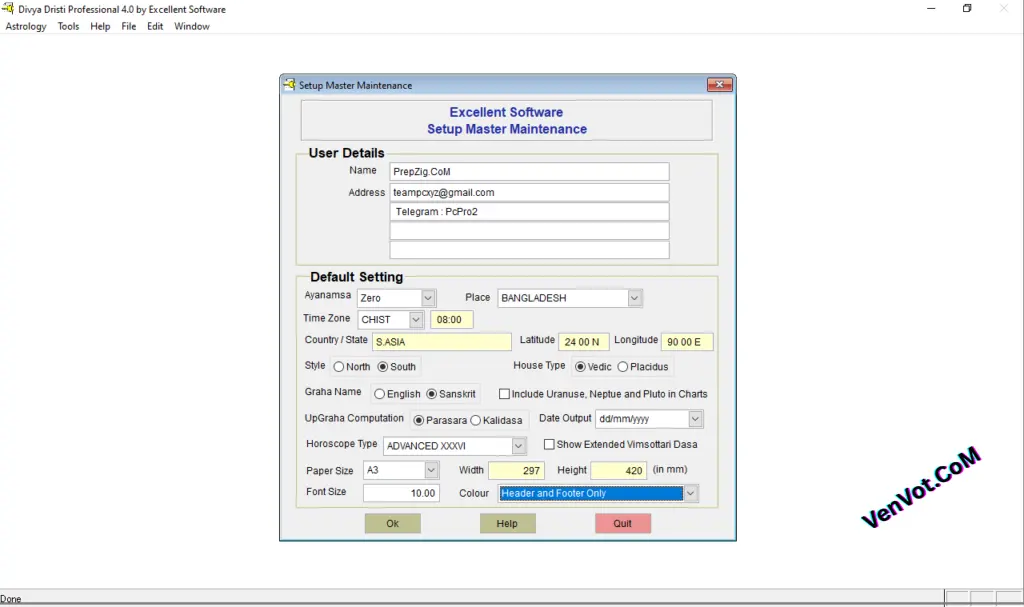1024x607 pixels.
Task: Select North chart style
Action: coord(351,367)
